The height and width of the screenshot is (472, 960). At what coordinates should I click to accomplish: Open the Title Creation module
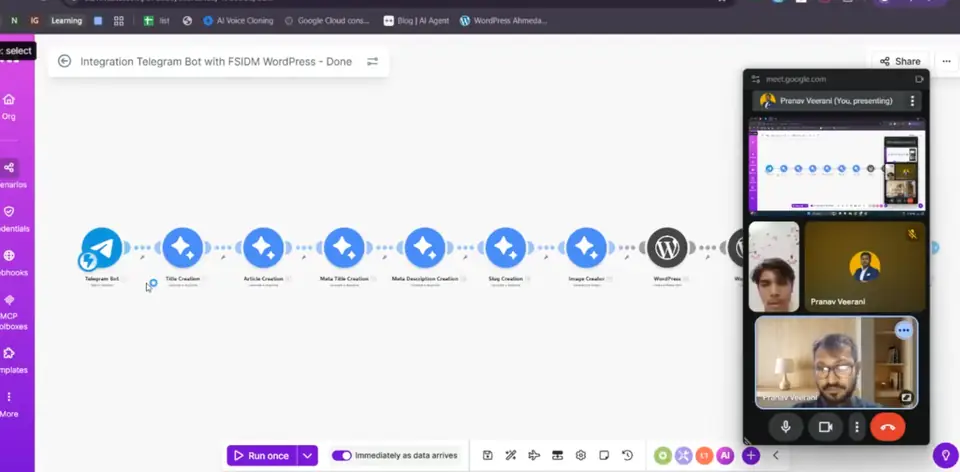[x=182, y=247]
